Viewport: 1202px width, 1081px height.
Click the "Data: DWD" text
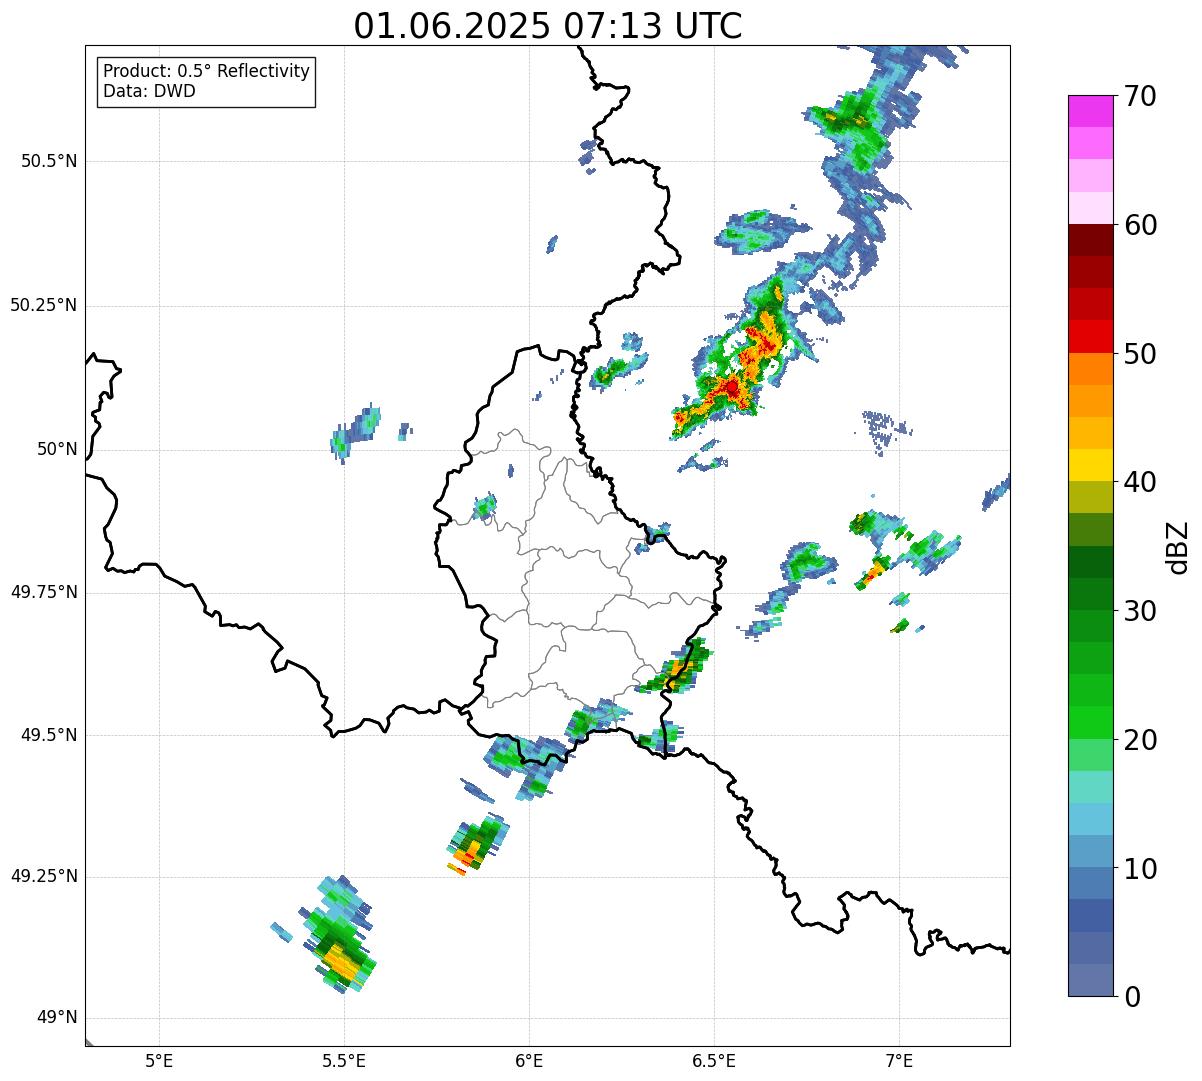click(x=149, y=91)
